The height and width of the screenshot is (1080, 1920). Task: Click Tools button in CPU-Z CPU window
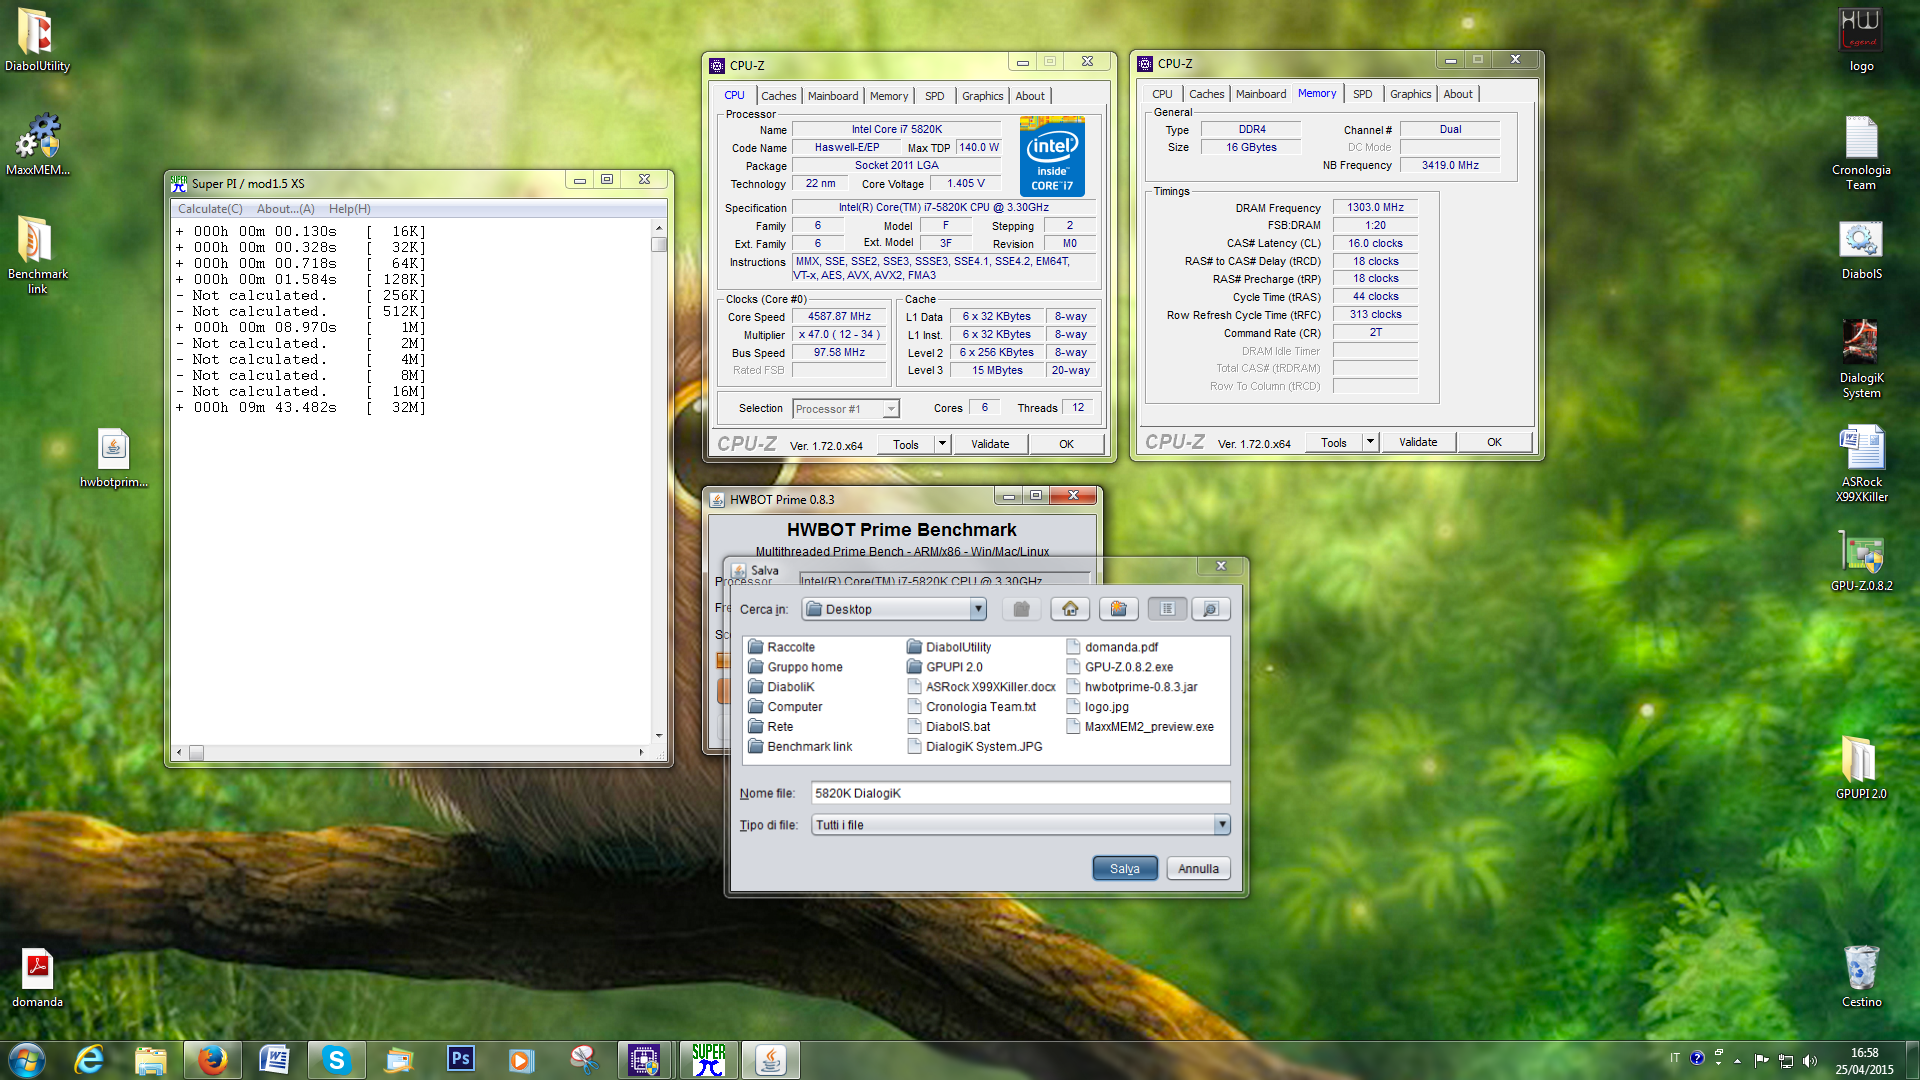[906, 444]
